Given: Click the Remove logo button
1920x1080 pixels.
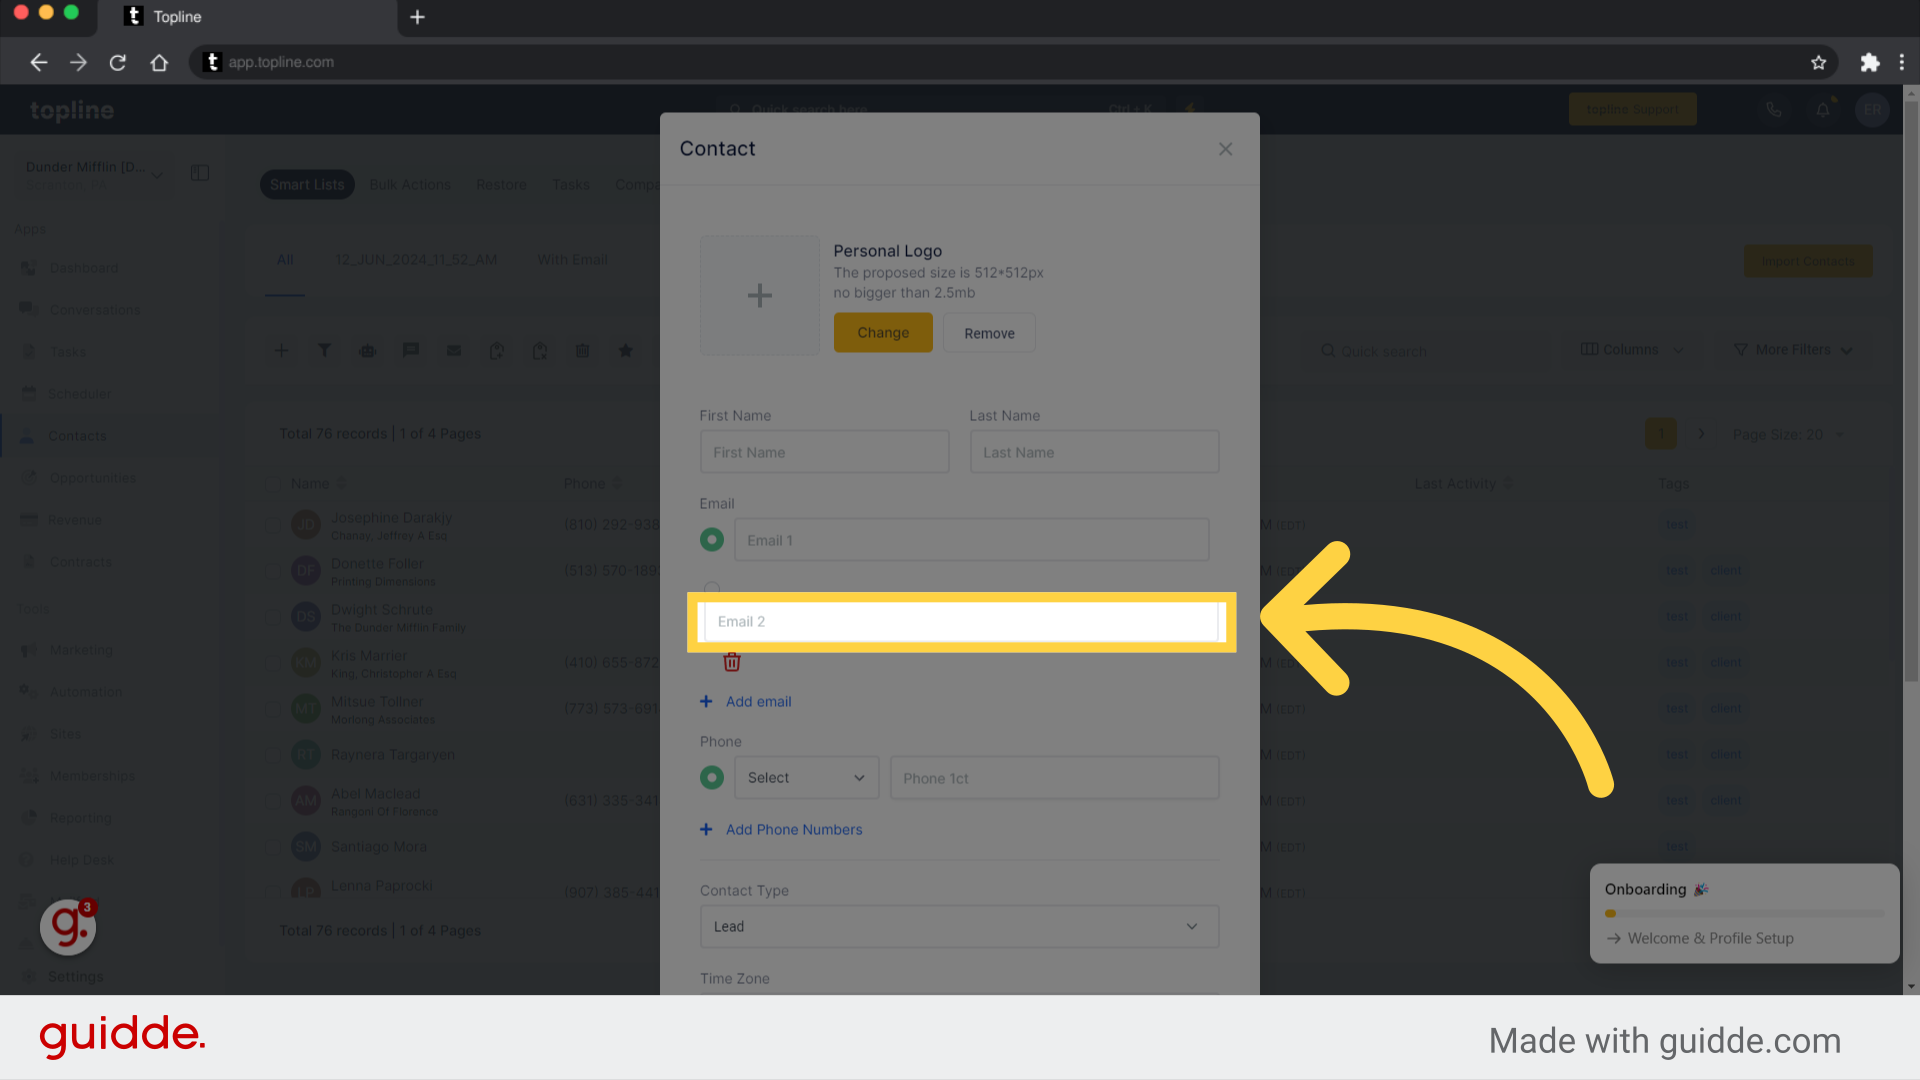Looking at the screenshot, I should point(988,333).
